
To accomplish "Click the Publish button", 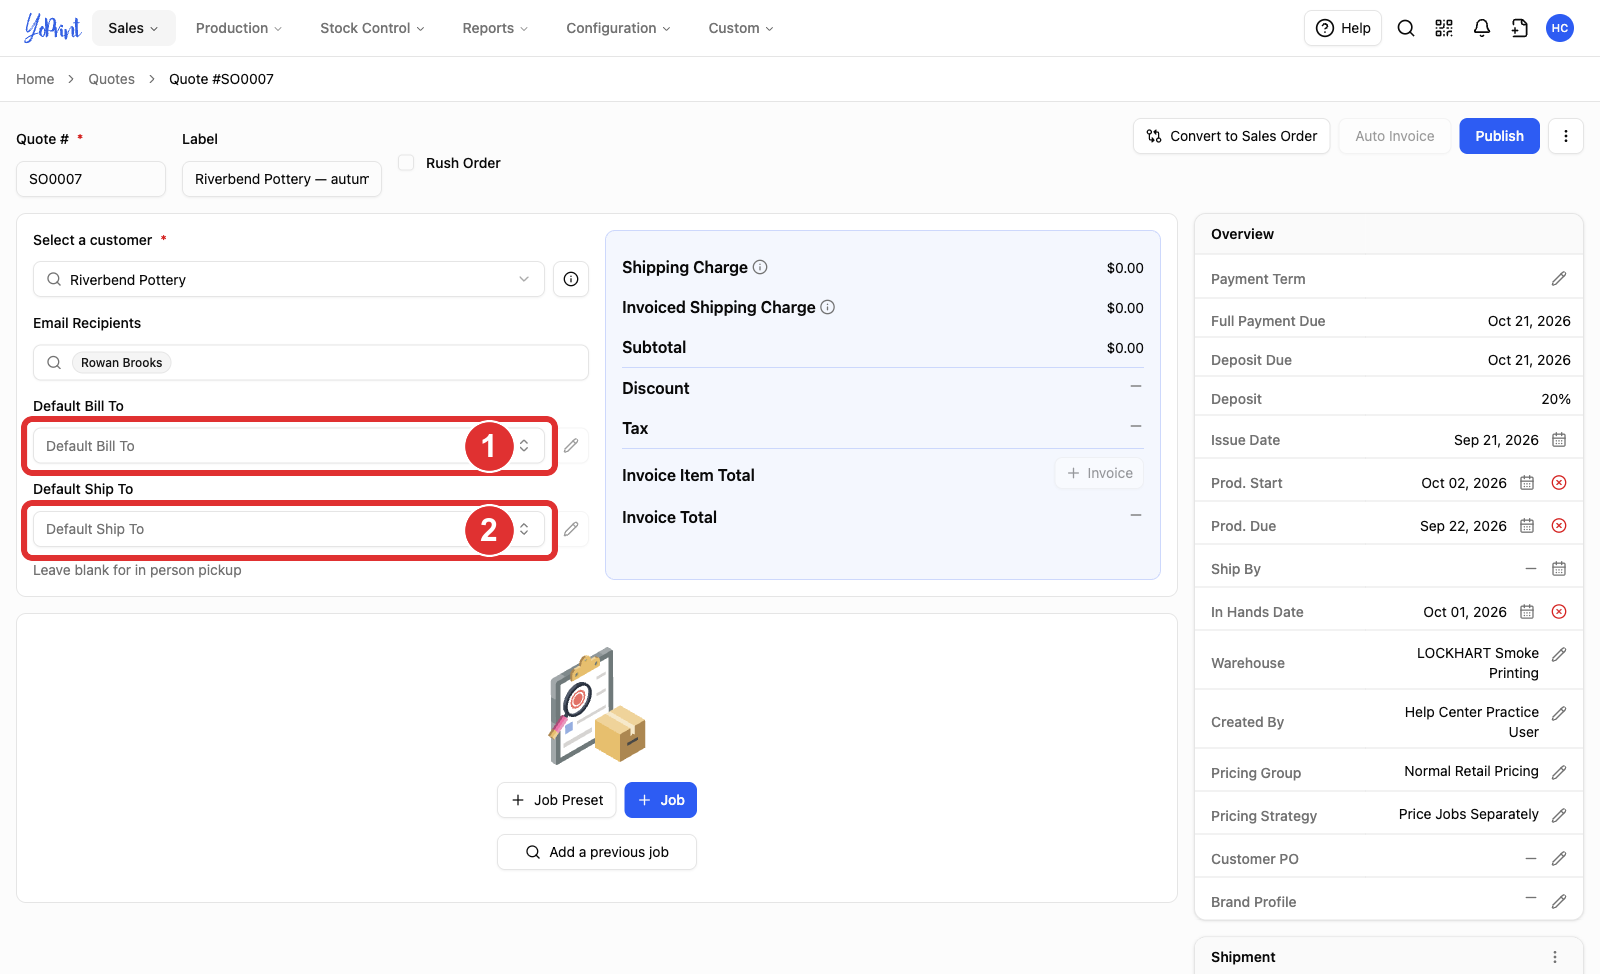I will pos(1499,136).
